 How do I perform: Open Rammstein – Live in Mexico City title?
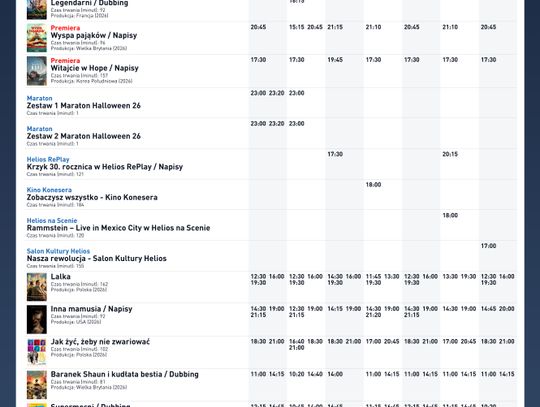(118, 228)
